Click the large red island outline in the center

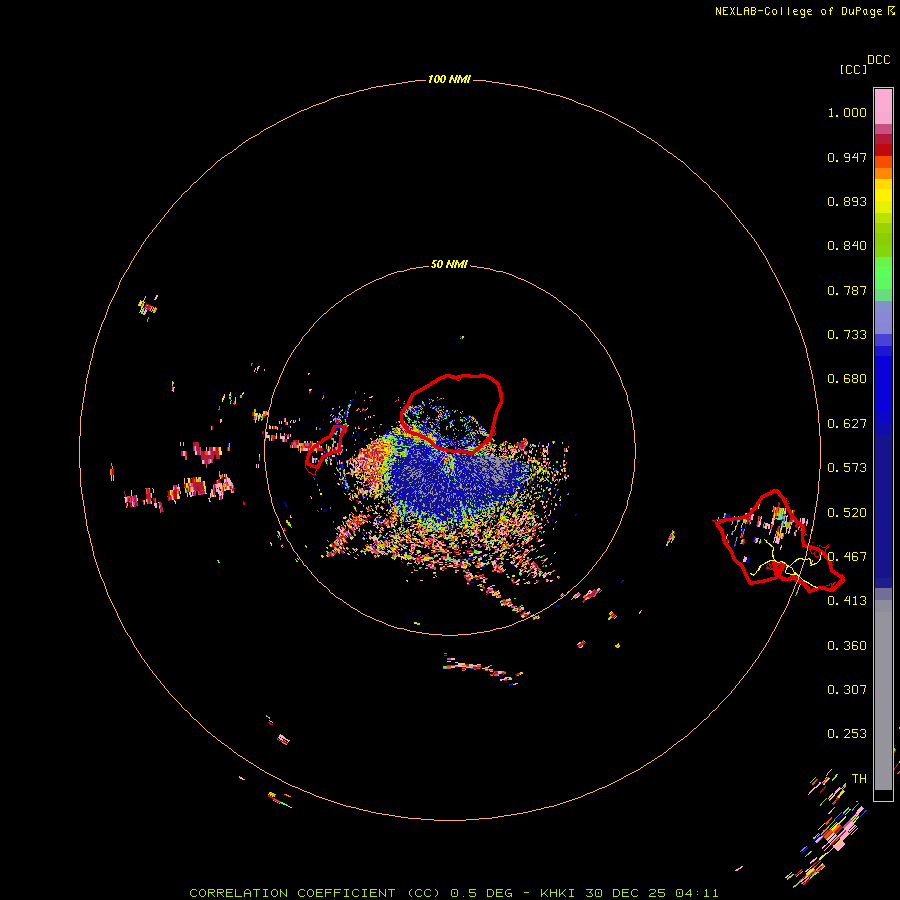point(452,413)
